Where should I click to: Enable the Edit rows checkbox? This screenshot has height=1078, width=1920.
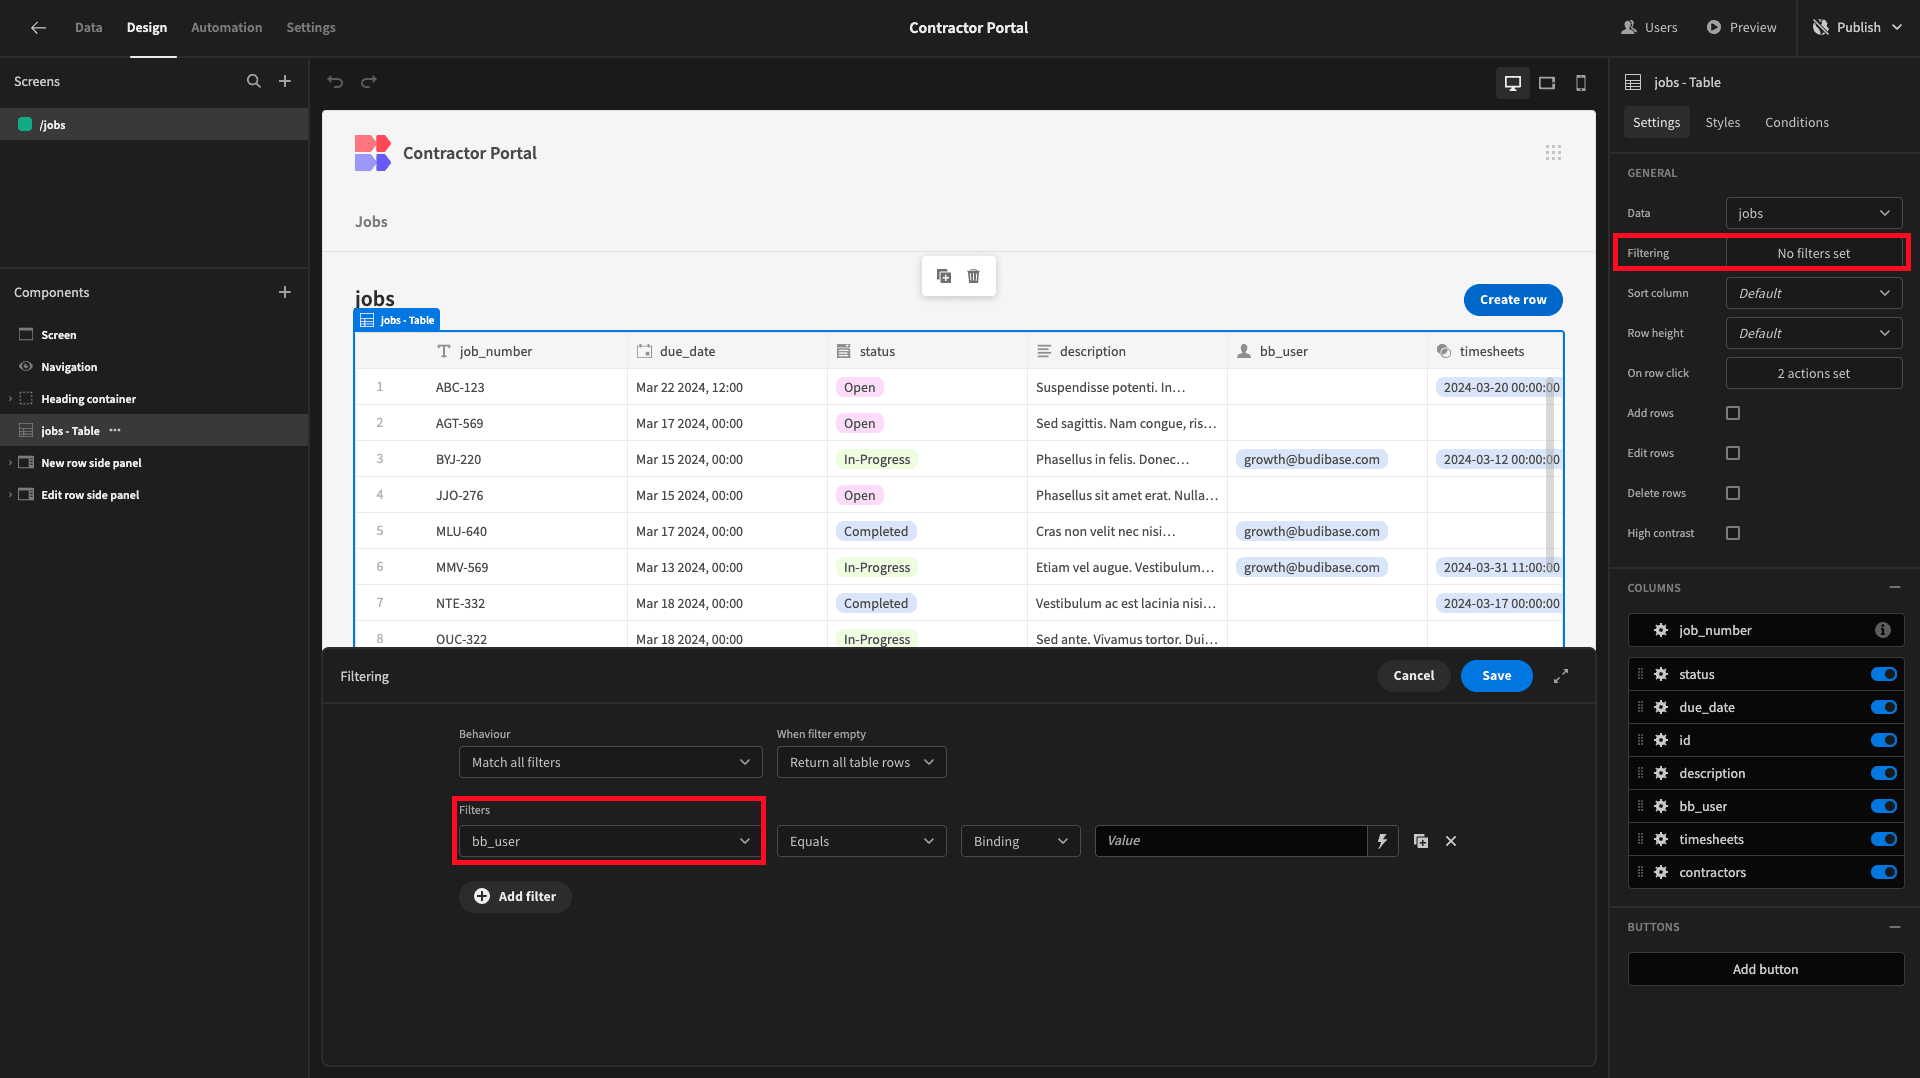(x=1733, y=453)
